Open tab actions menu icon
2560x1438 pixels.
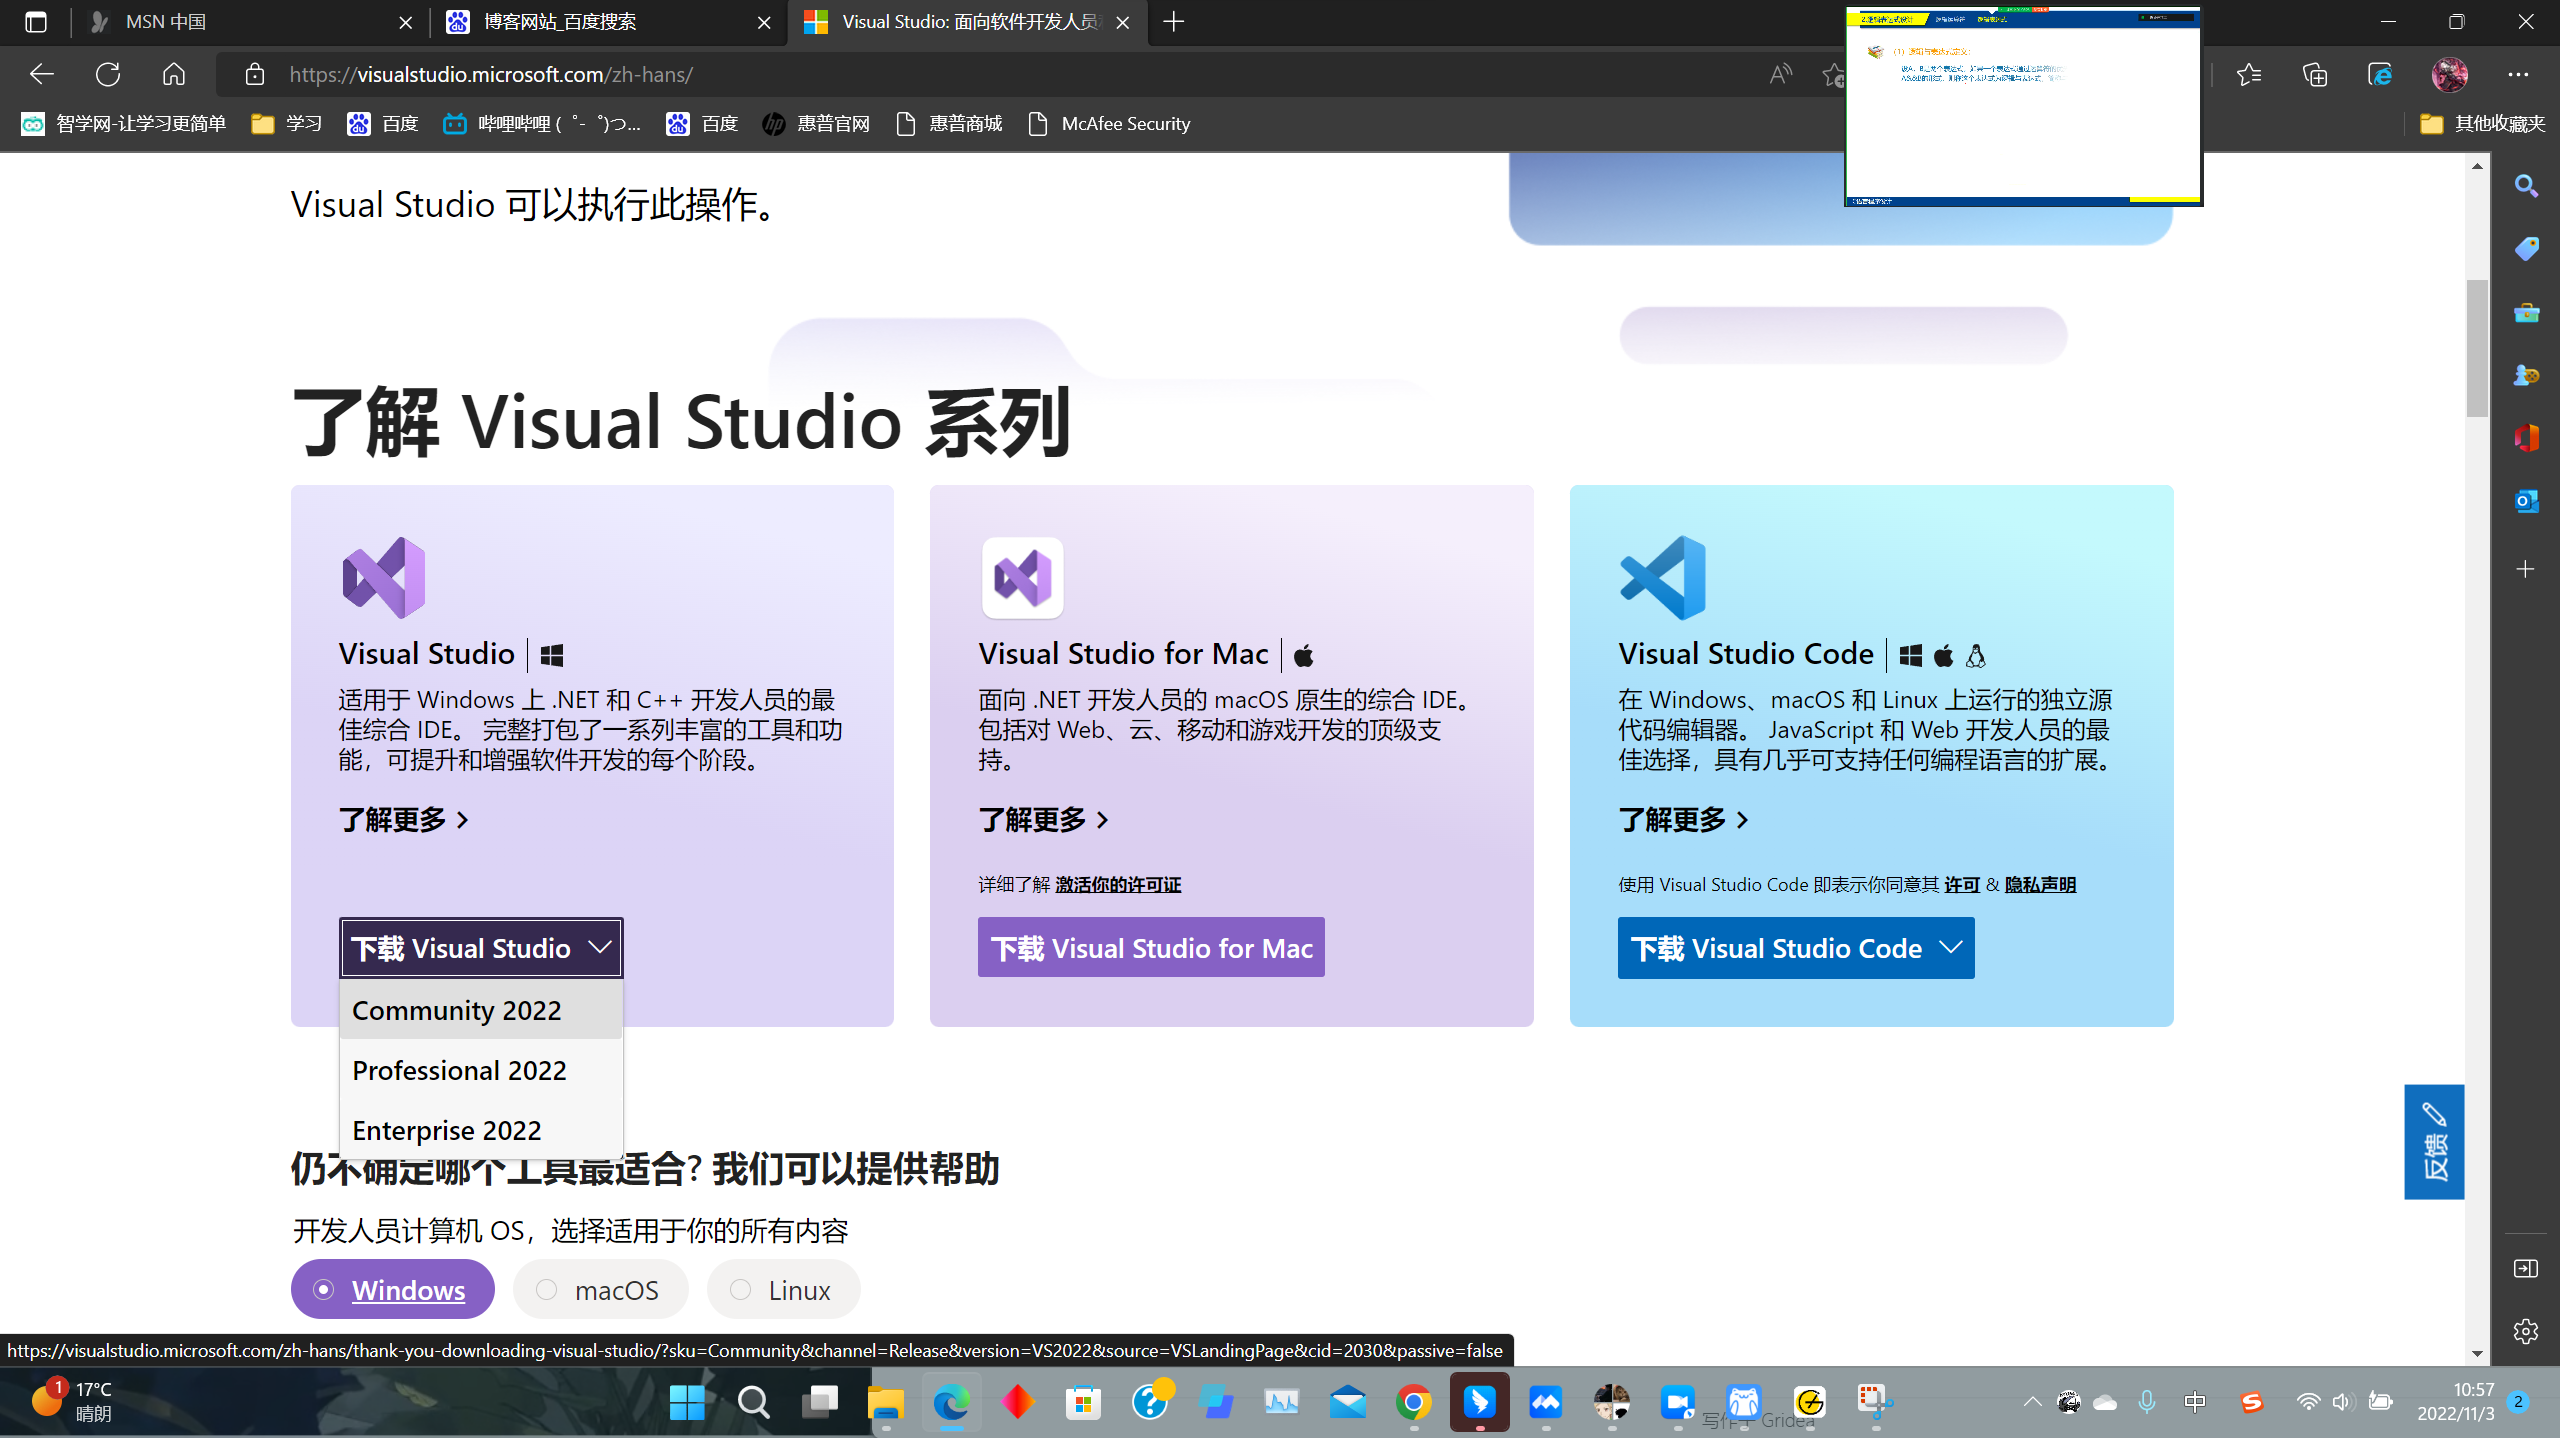click(x=36, y=22)
